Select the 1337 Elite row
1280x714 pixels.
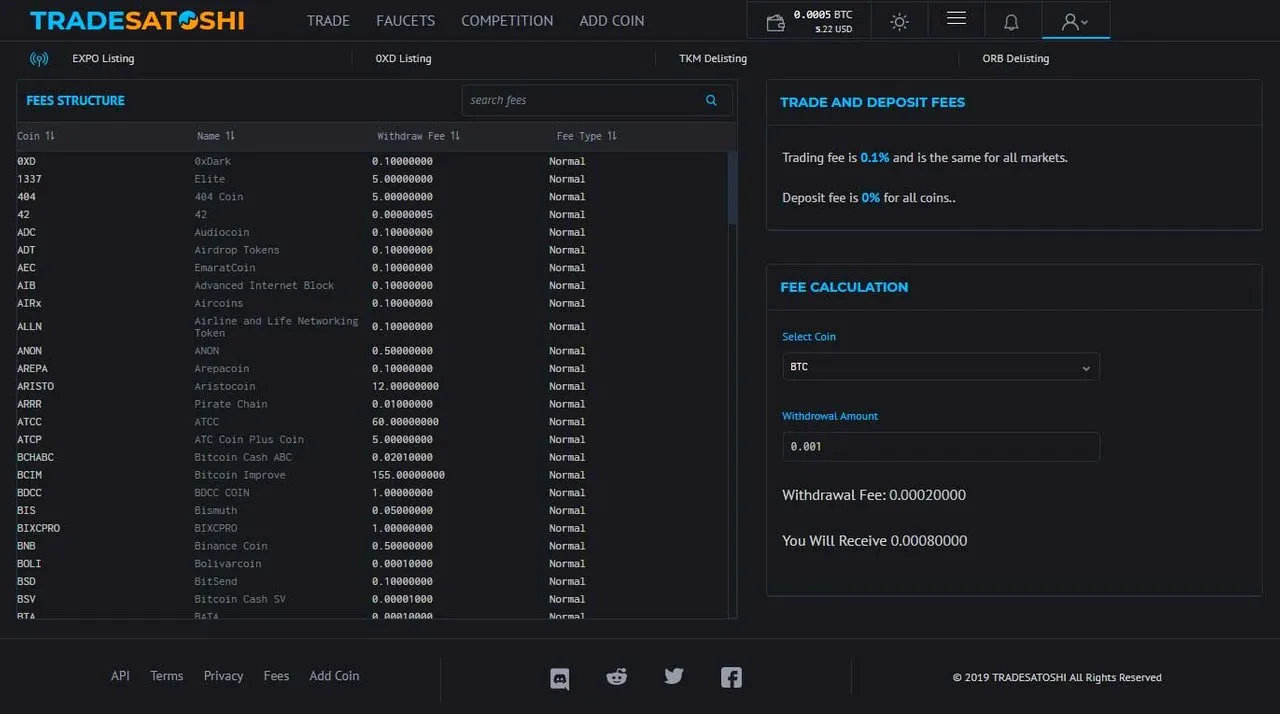click(372, 179)
